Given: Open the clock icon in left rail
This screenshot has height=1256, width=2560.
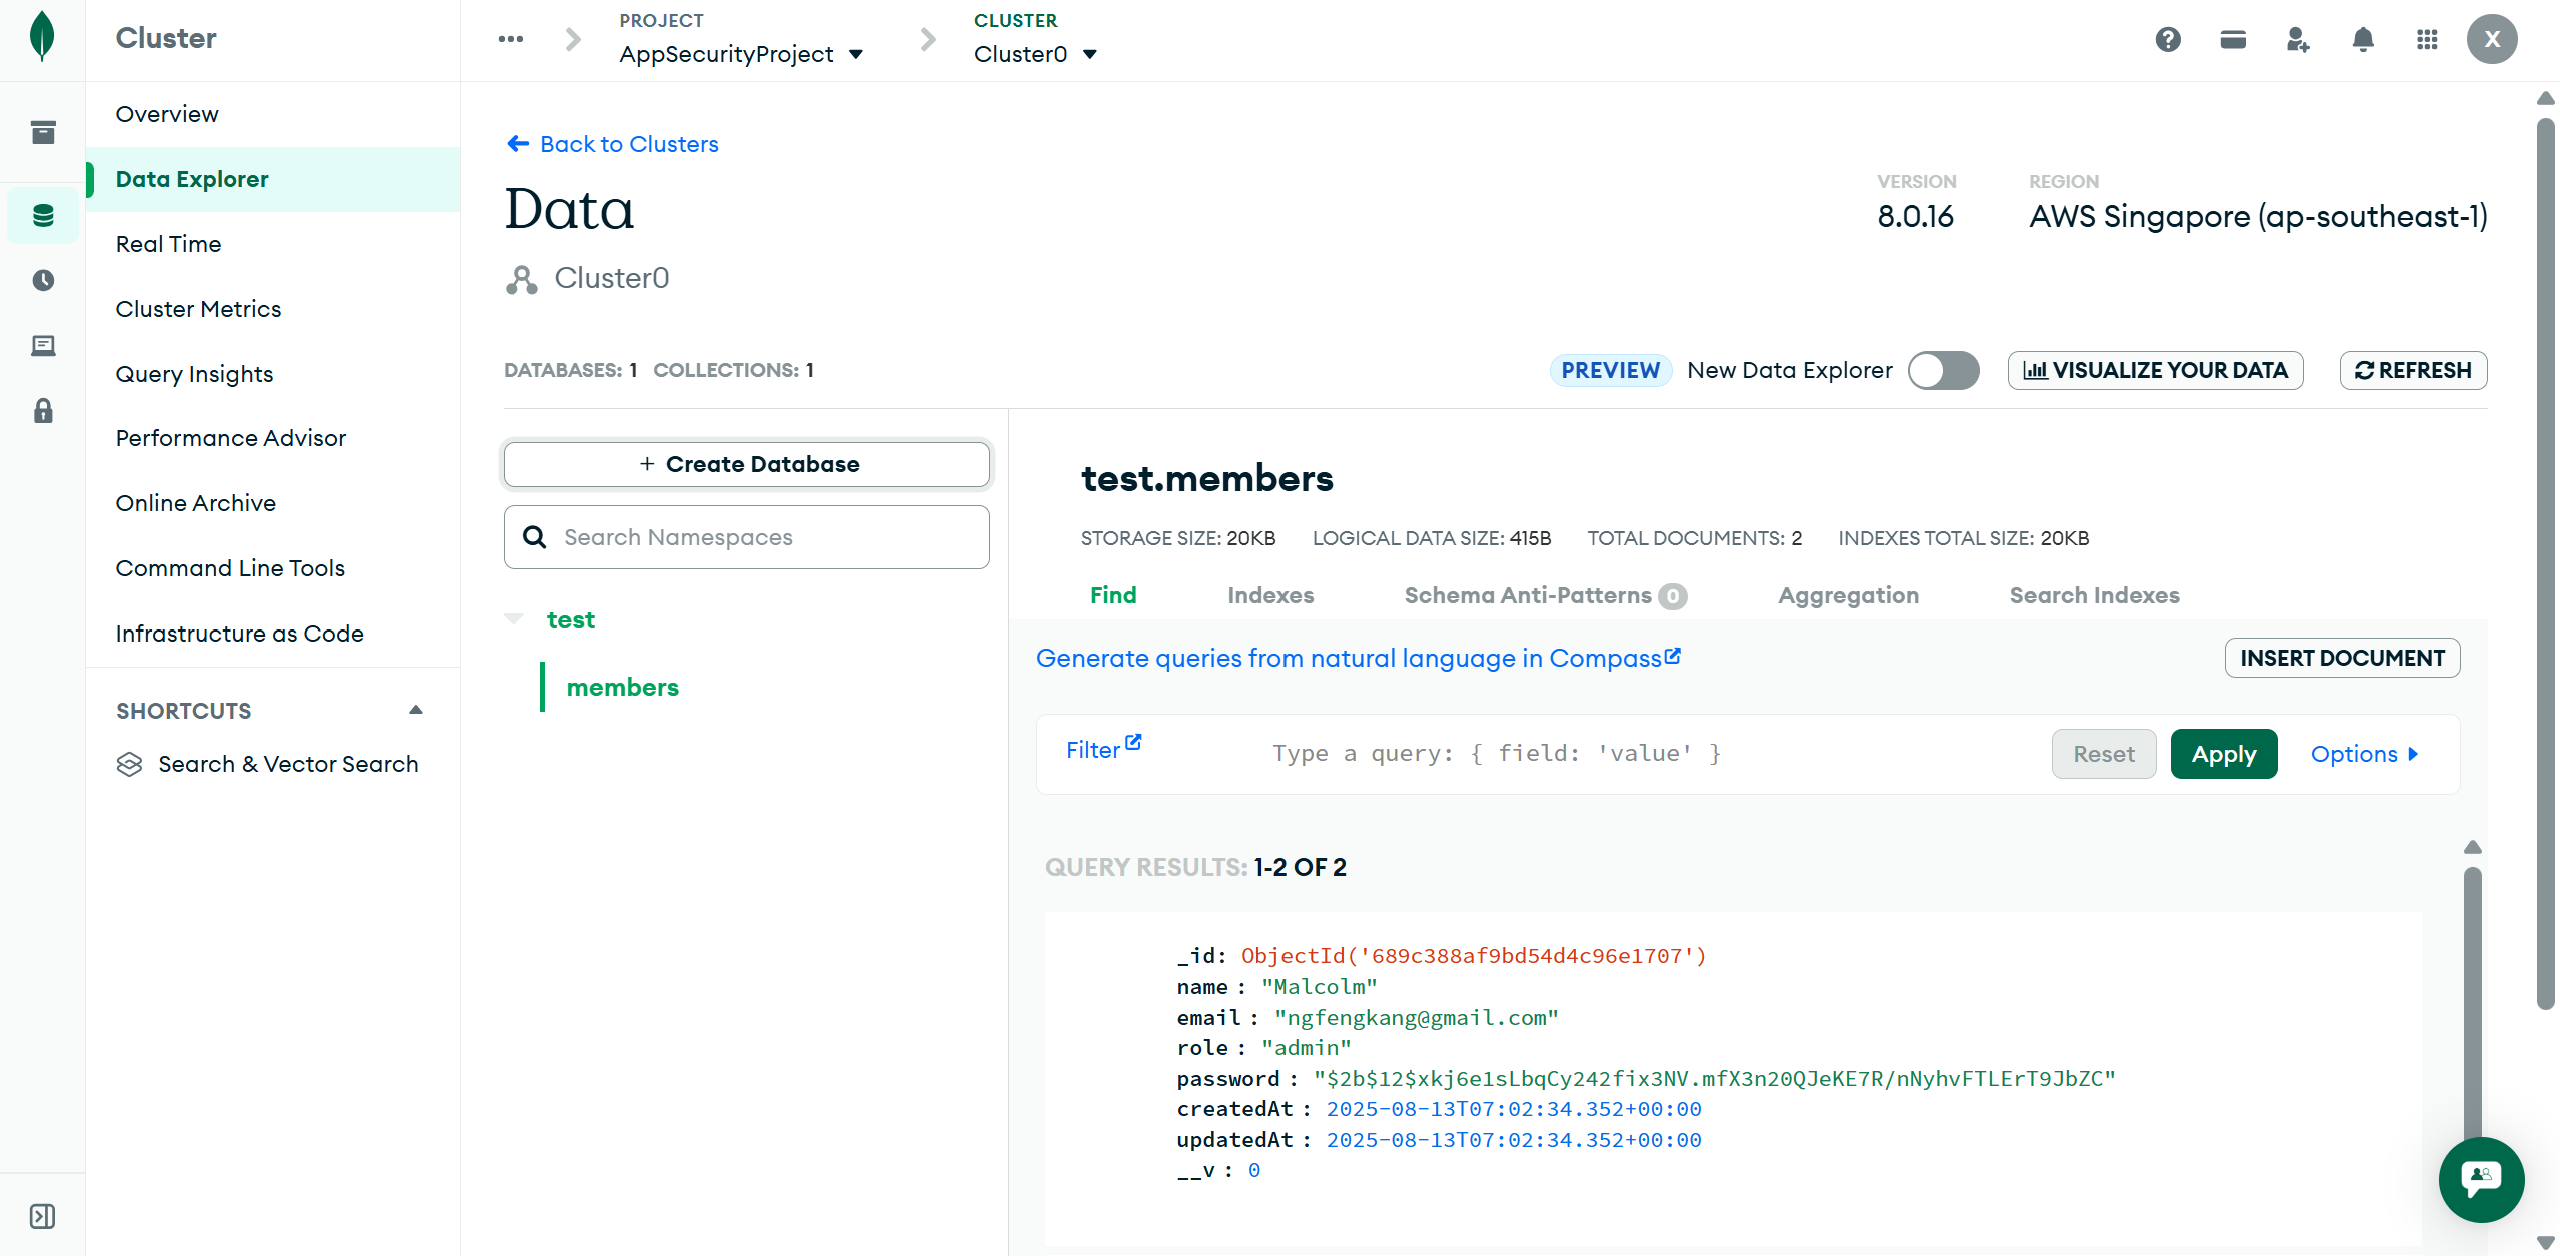Looking at the screenshot, I should [43, 280].
